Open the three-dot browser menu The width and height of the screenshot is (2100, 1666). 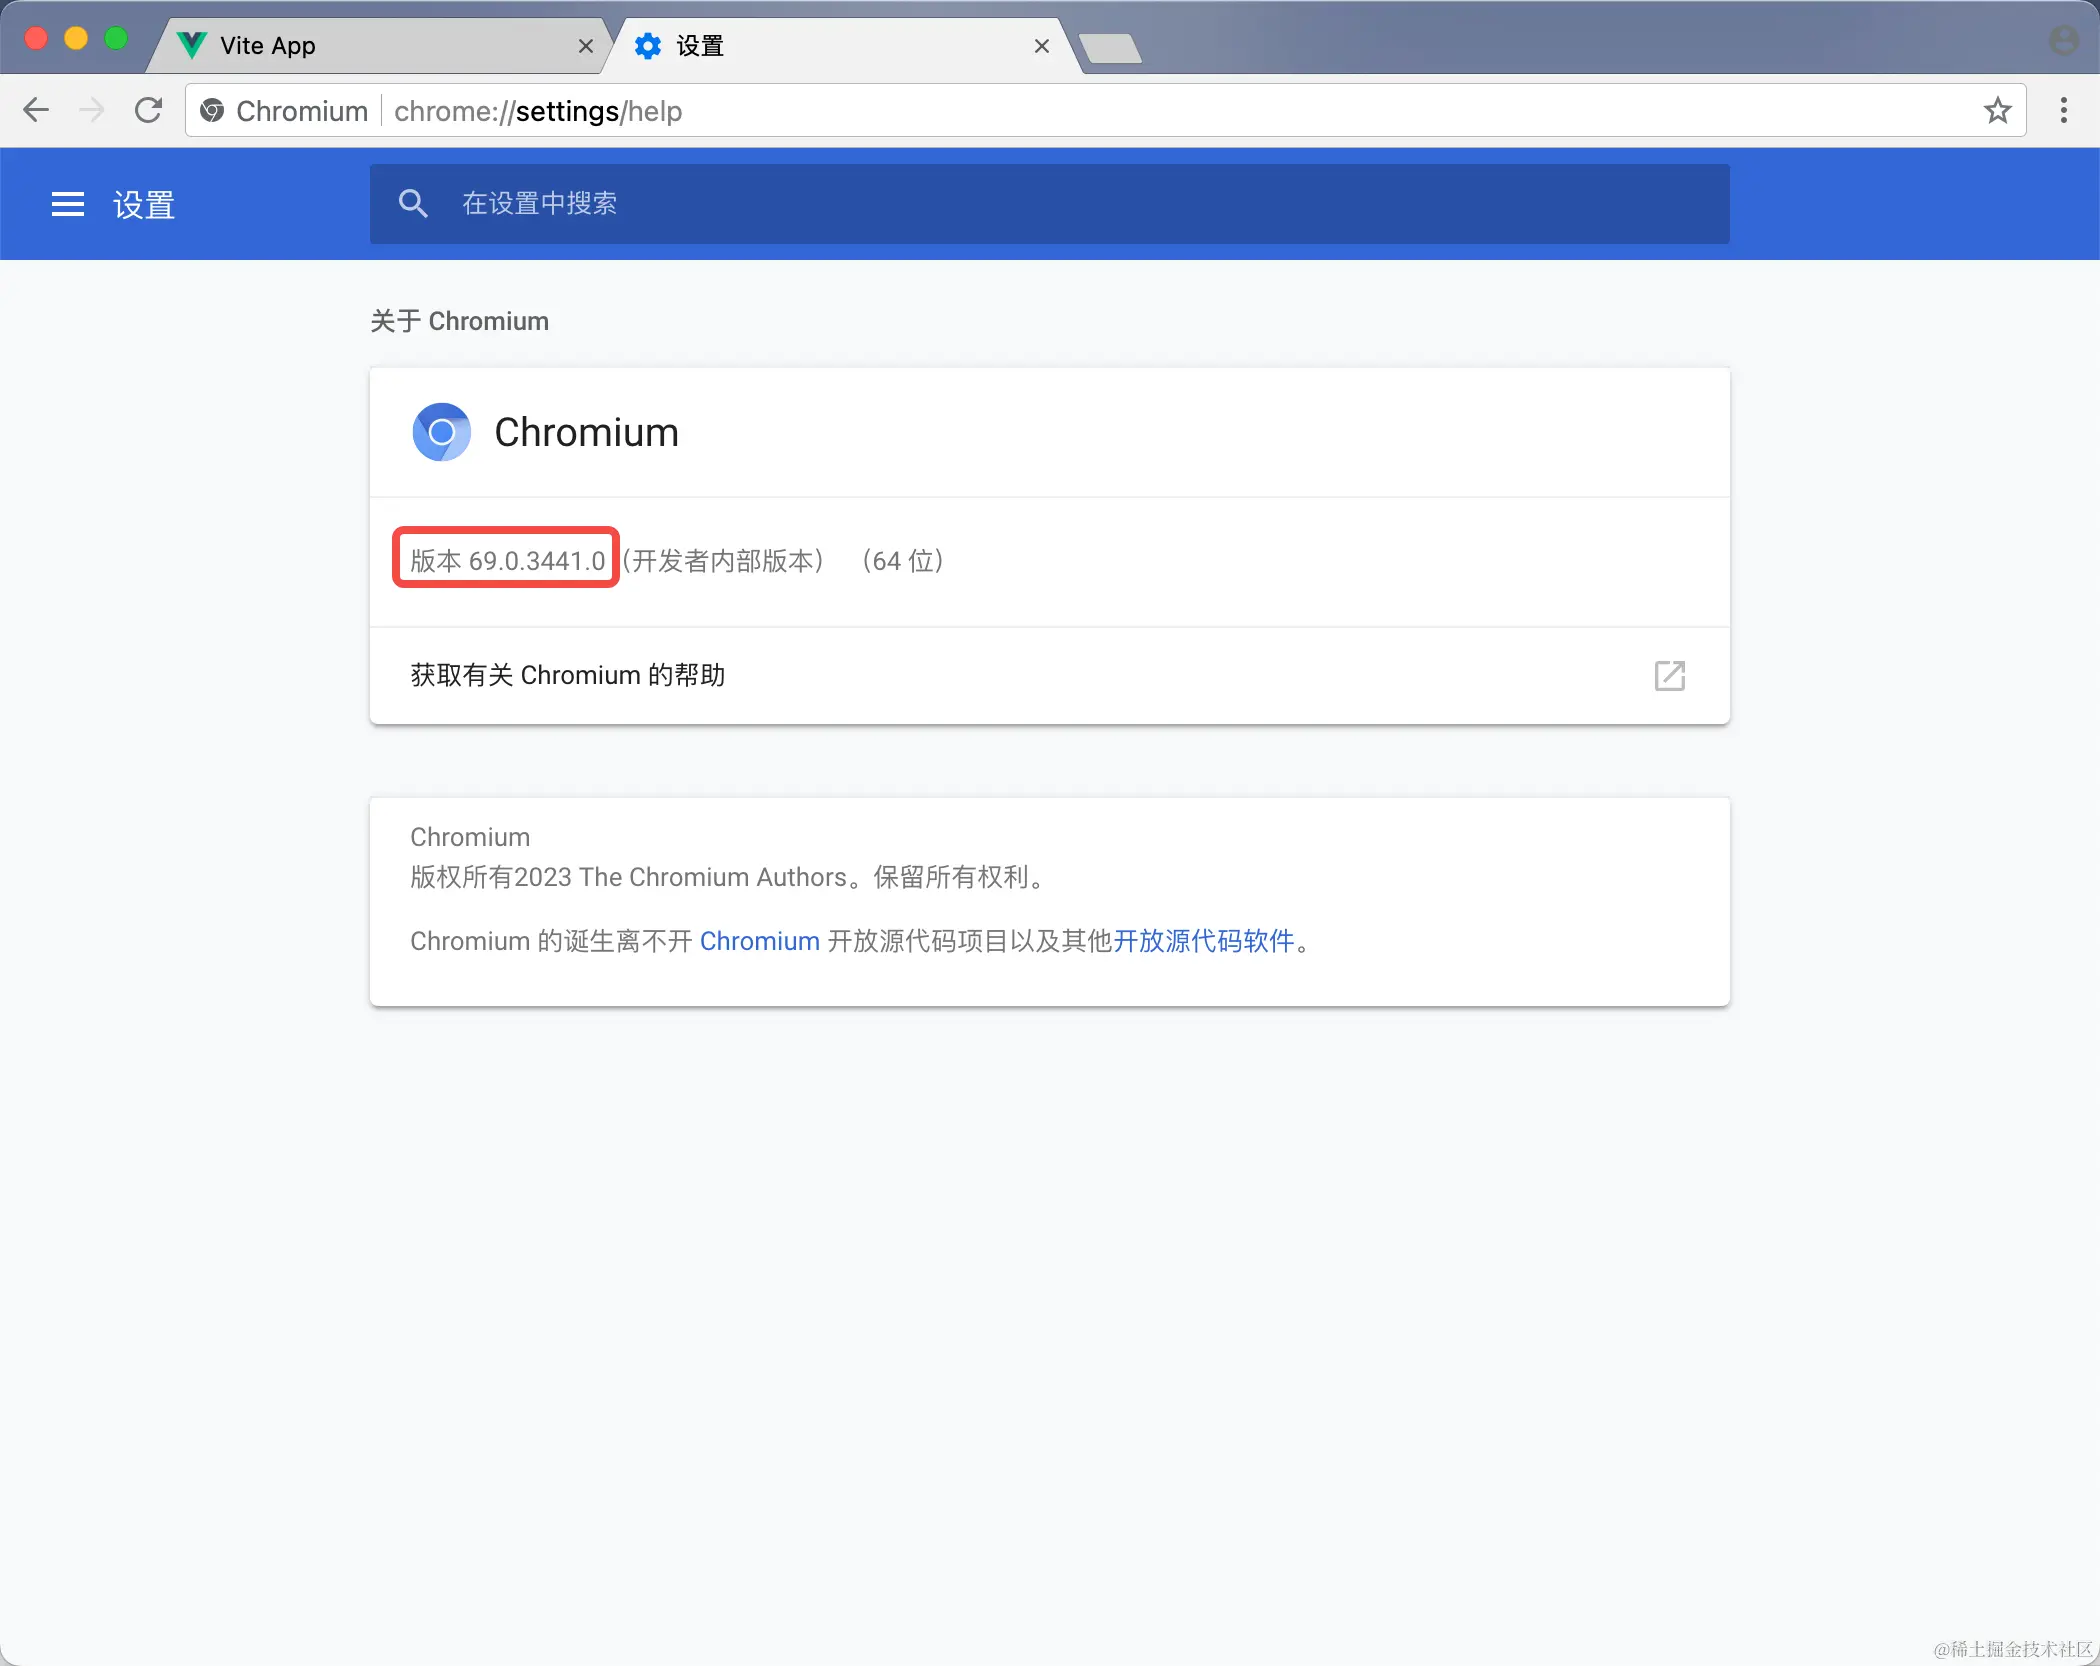click(x=2063, y=110)
